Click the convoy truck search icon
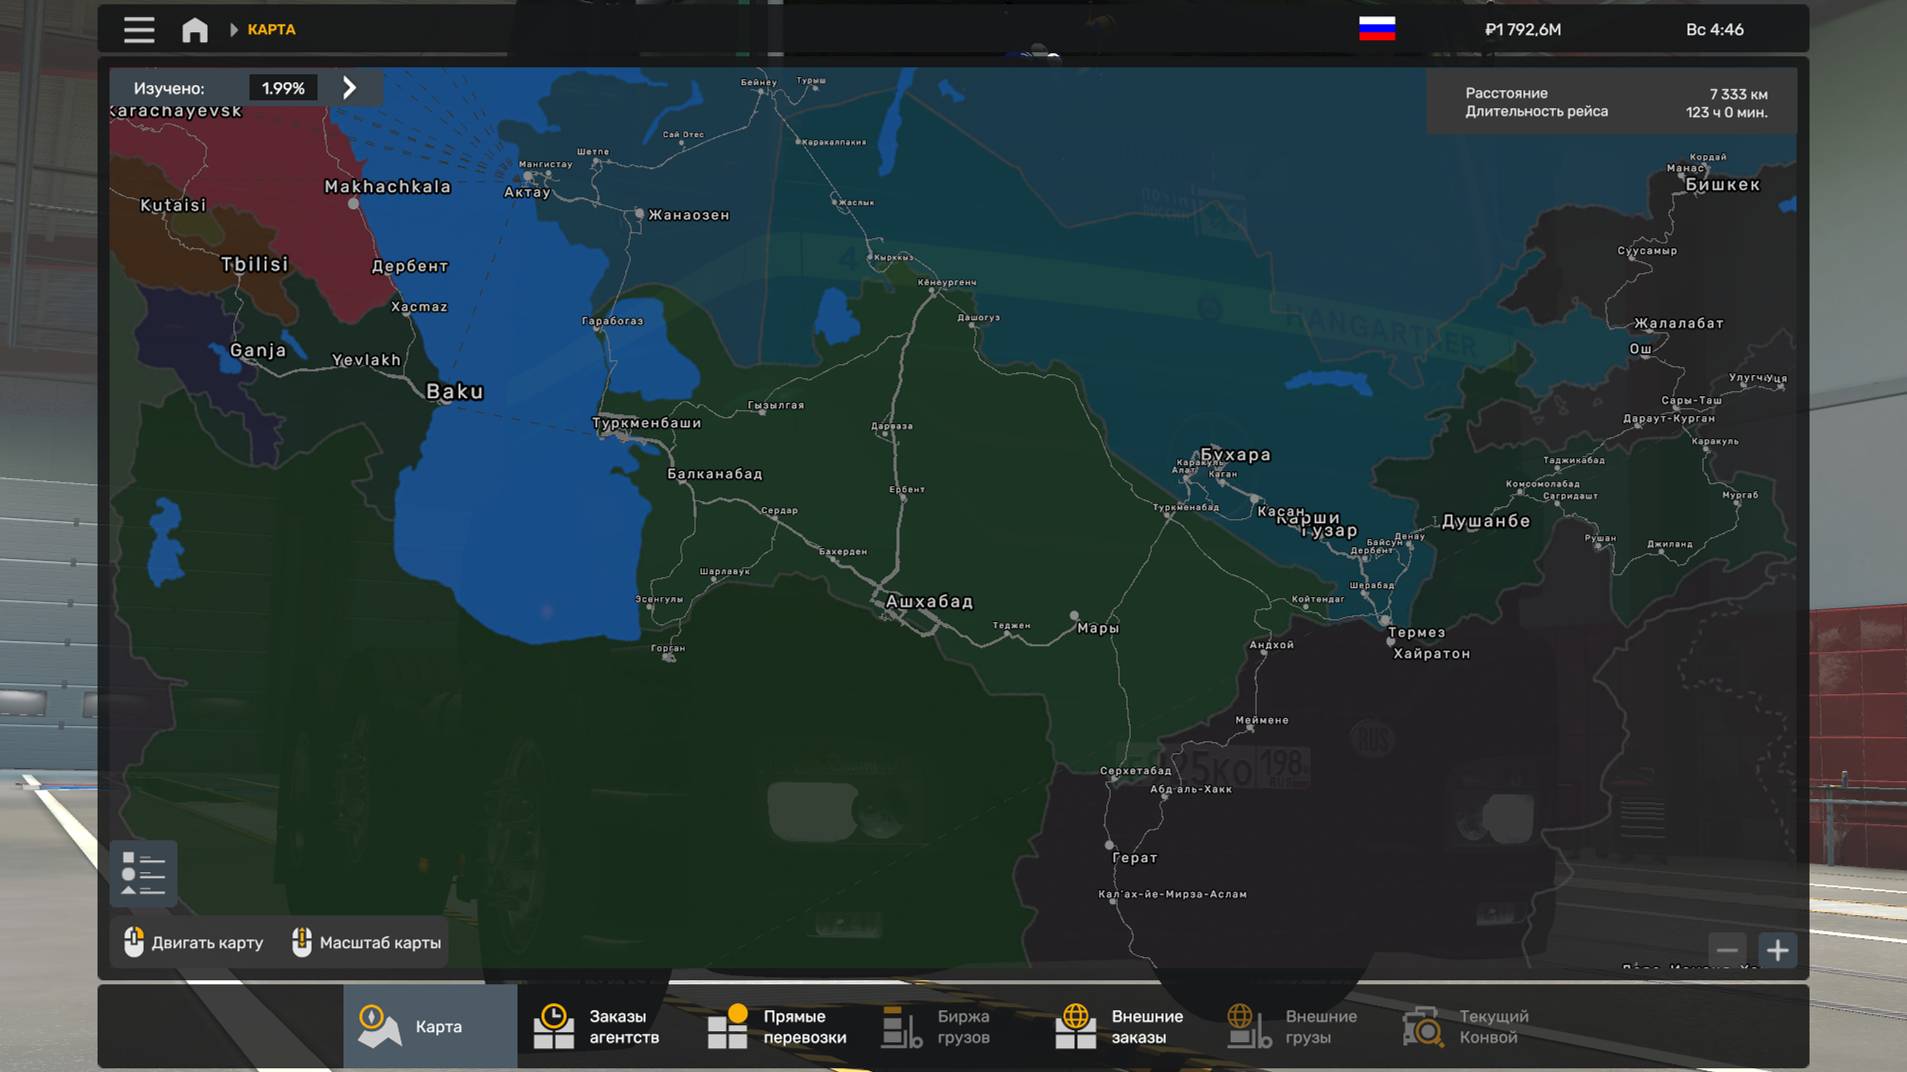Screen dimensions: 1907x1072 pos(1423,1026)
